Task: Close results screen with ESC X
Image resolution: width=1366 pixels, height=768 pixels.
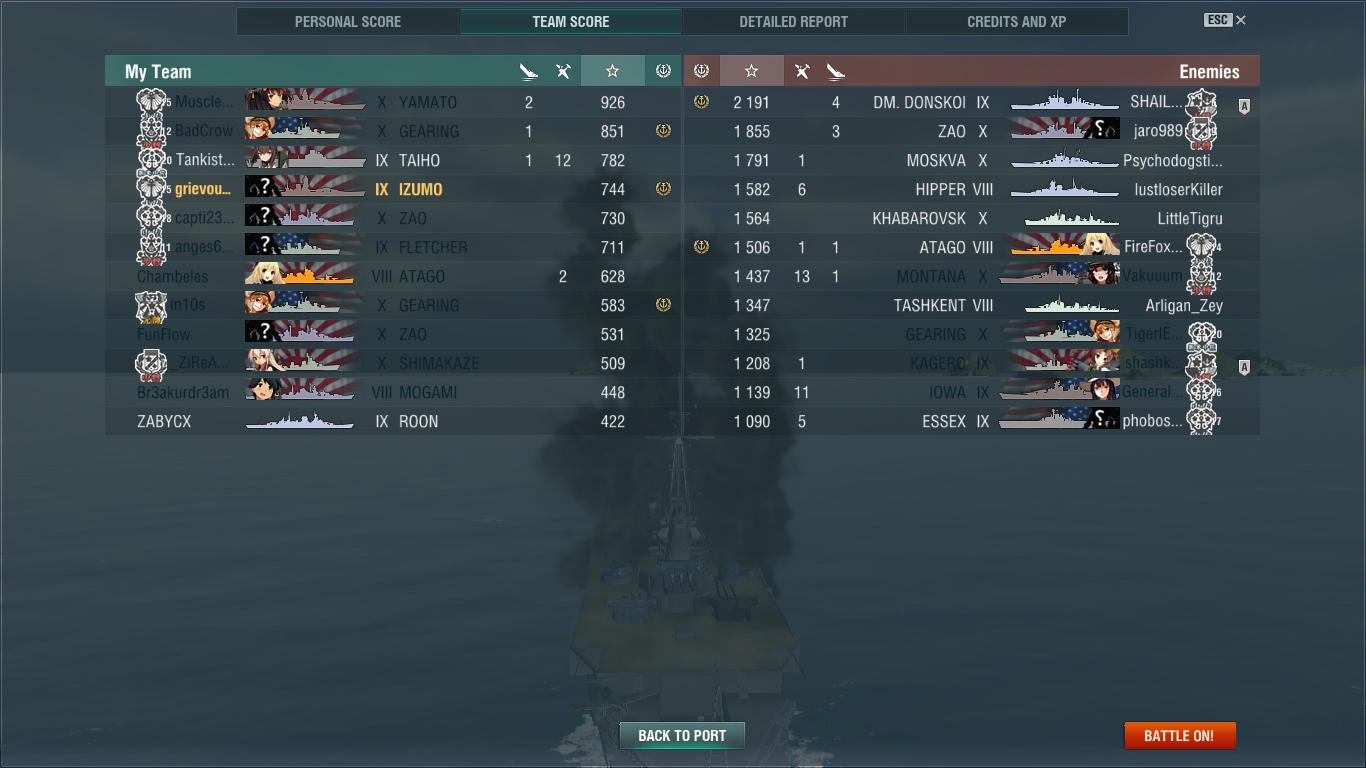Action: [x=1225, y=20]
